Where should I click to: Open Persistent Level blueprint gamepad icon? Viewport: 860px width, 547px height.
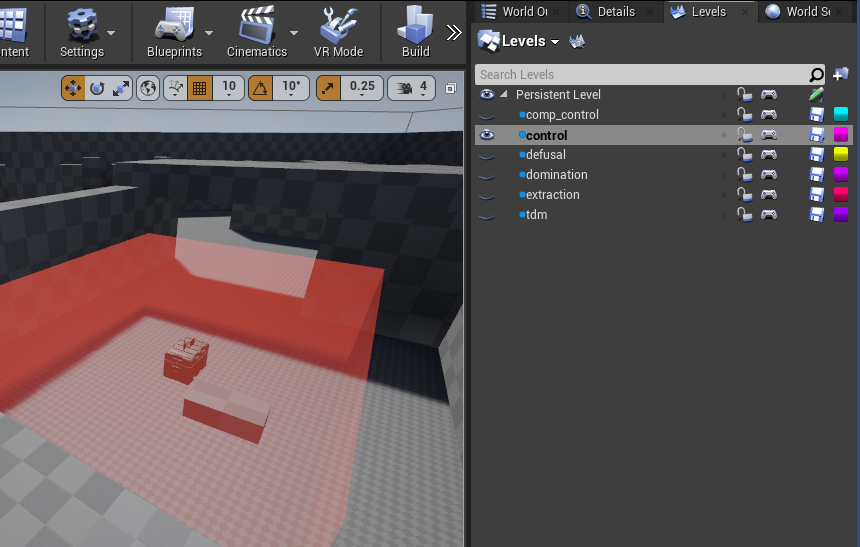tap(769, 94)
